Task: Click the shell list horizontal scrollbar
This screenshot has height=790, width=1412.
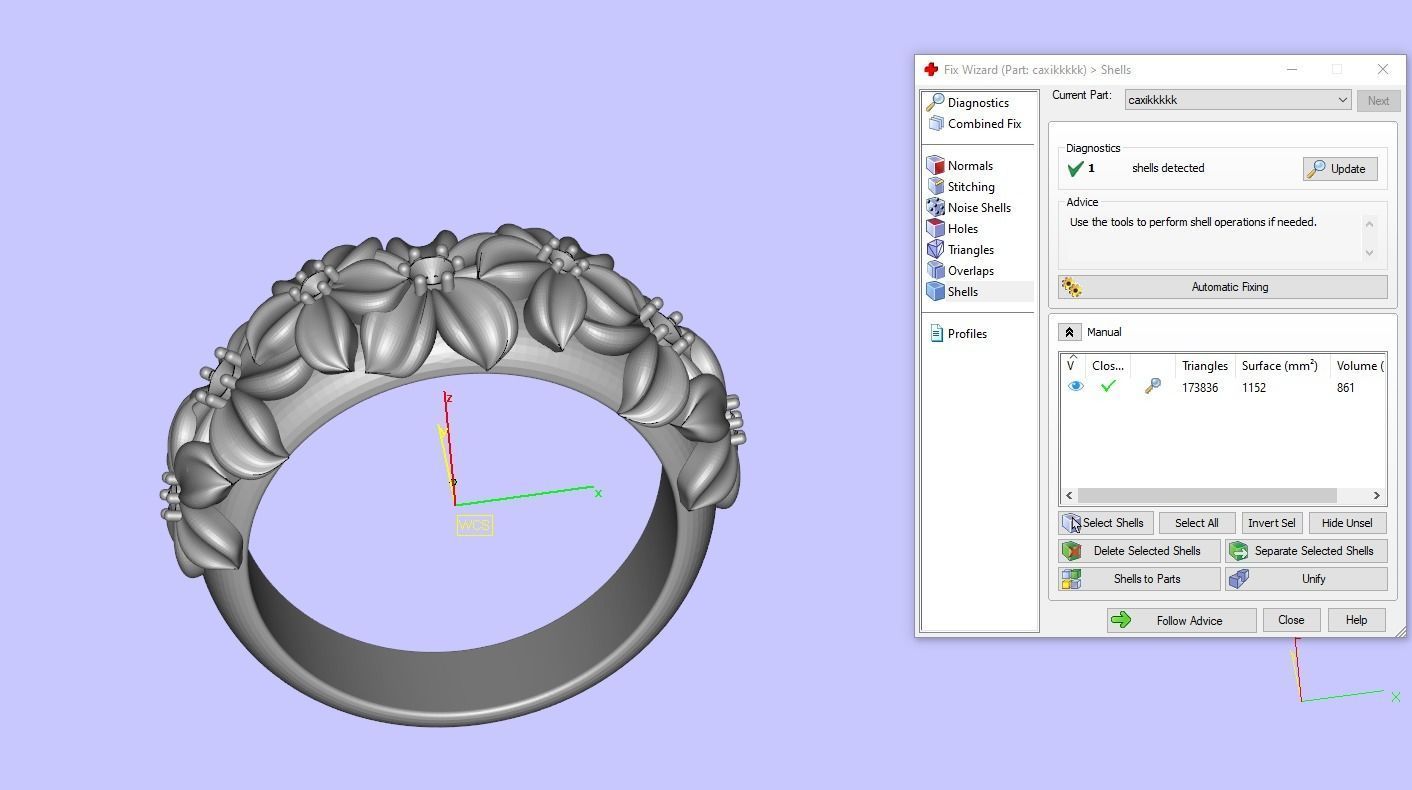Action: [x=1207, y=496]
